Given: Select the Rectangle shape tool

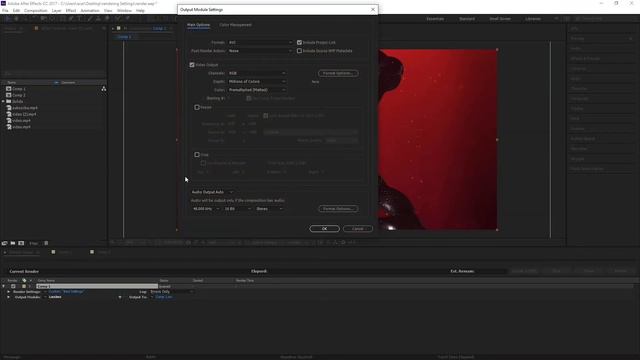Looking at the screenshot, I should [x=62, y=18].
